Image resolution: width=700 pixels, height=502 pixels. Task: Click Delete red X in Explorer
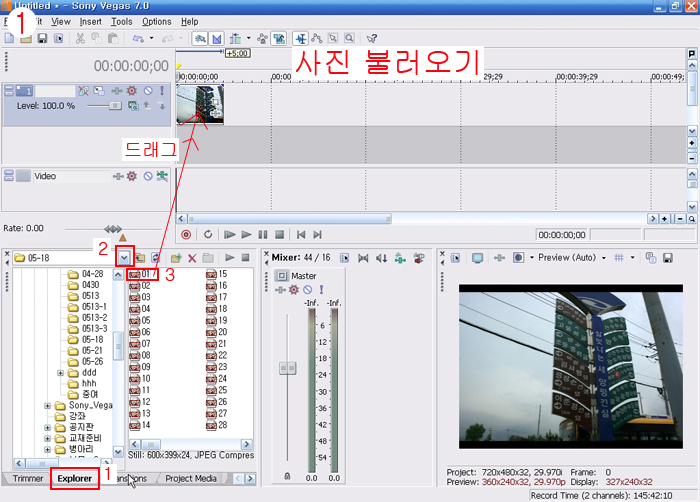192,258
